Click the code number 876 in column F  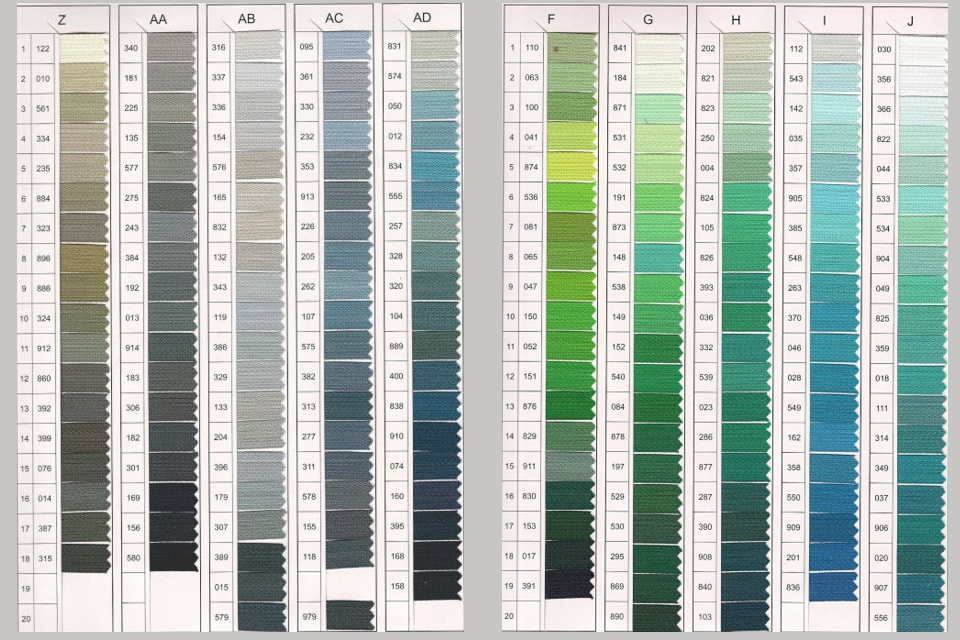click(530, 406)
